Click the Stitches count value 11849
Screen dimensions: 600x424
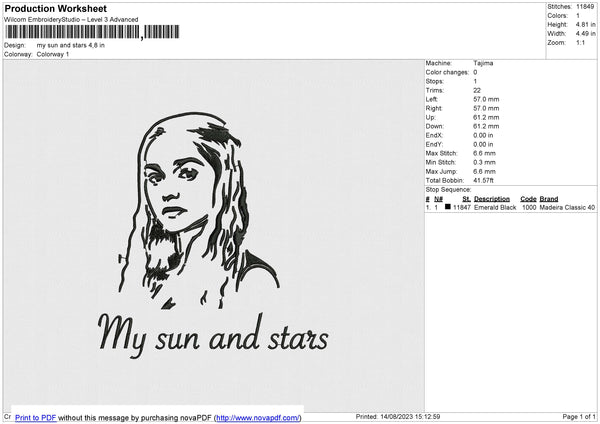[586, 7]
